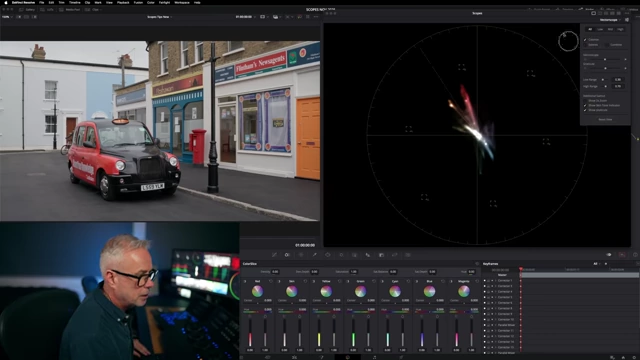Viewport: 640px width, 360px height.
Task: Open the Workspace menu
Action: tap(182, 2)
